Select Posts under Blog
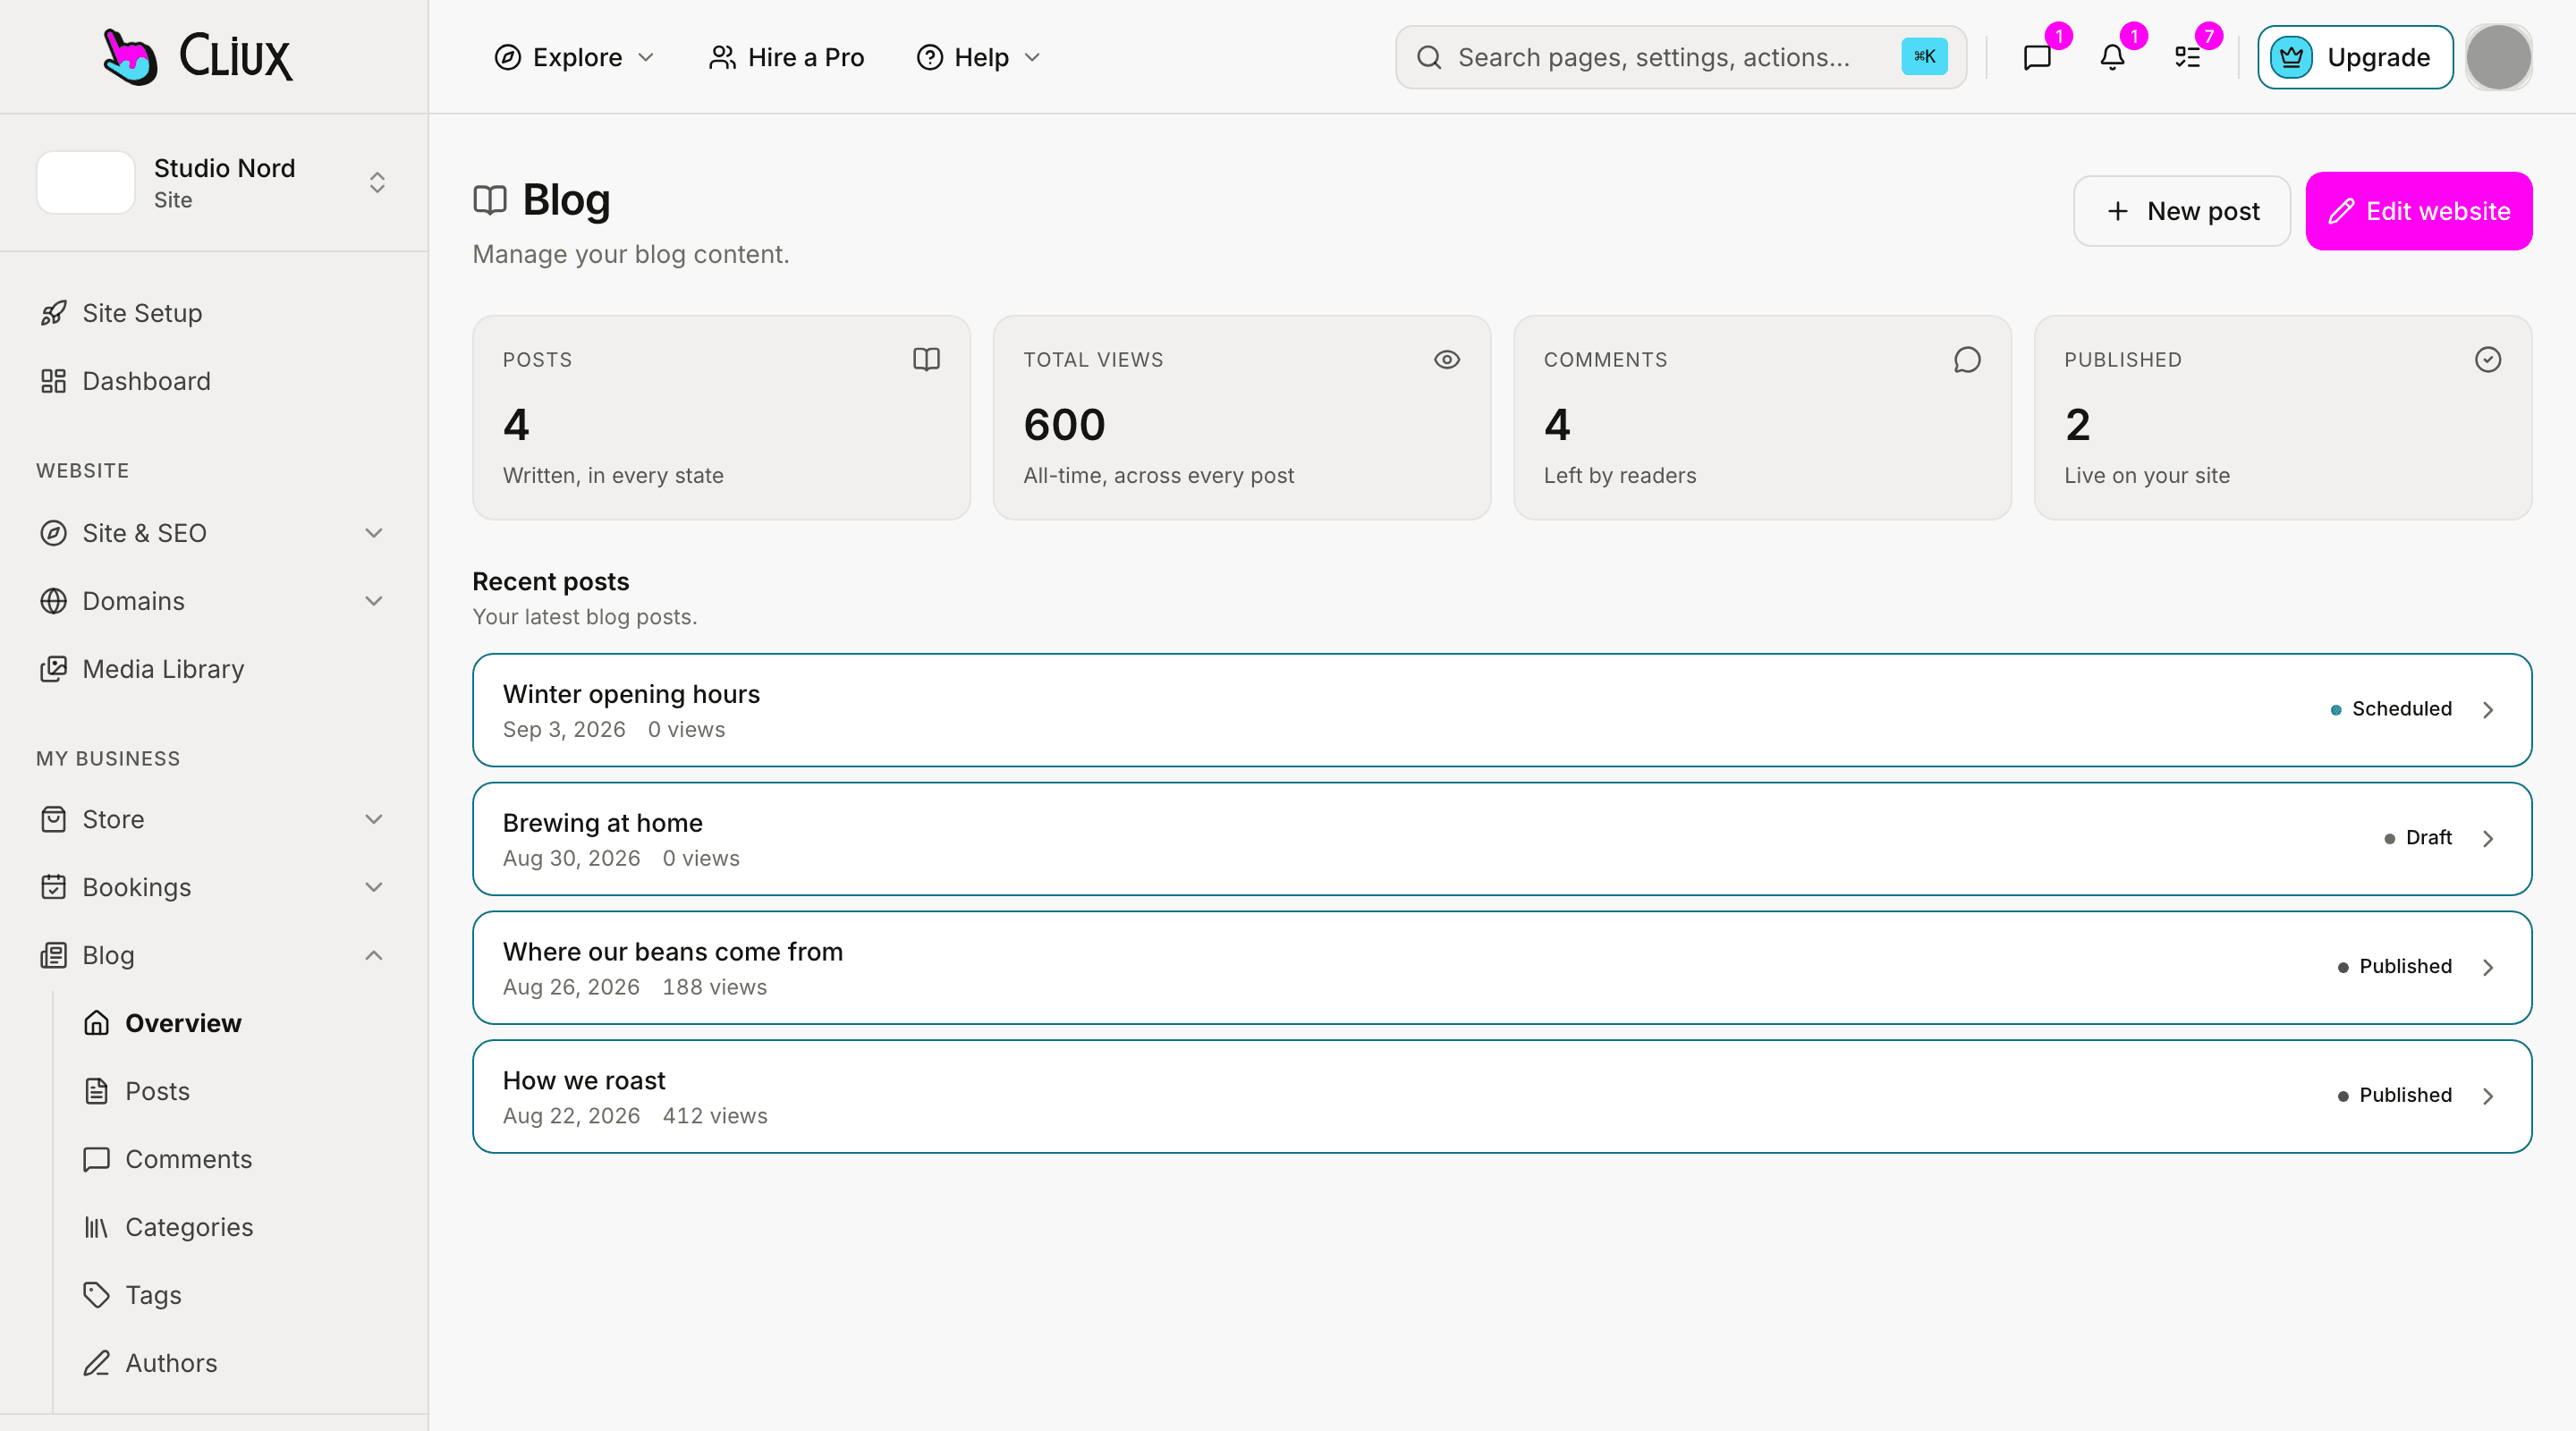 click(x=238, y=1091)
